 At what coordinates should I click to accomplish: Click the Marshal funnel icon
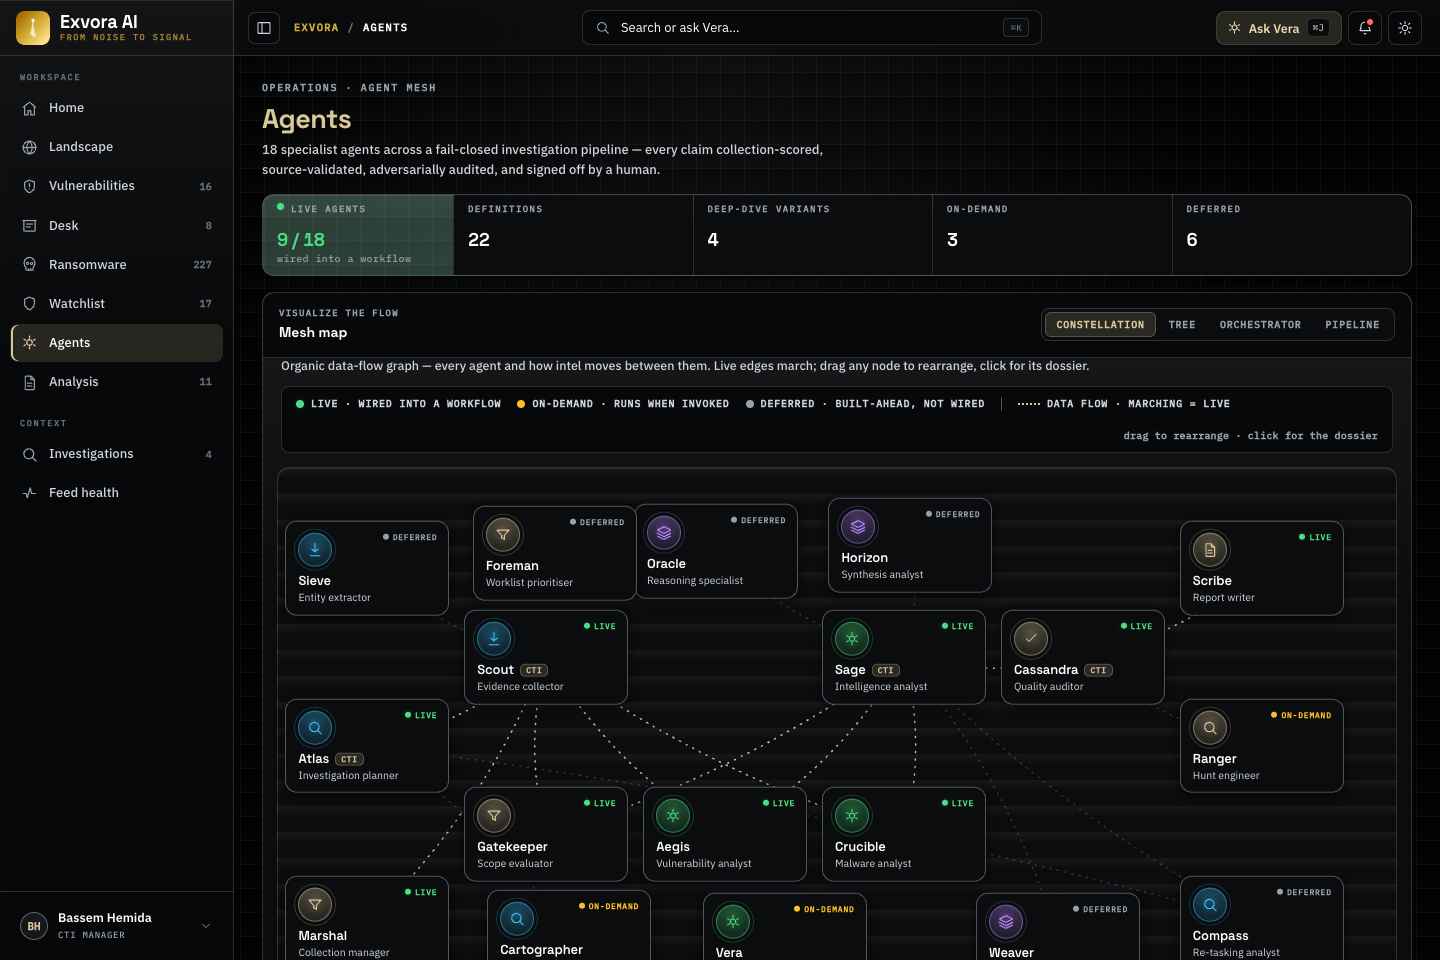(315, 904)
